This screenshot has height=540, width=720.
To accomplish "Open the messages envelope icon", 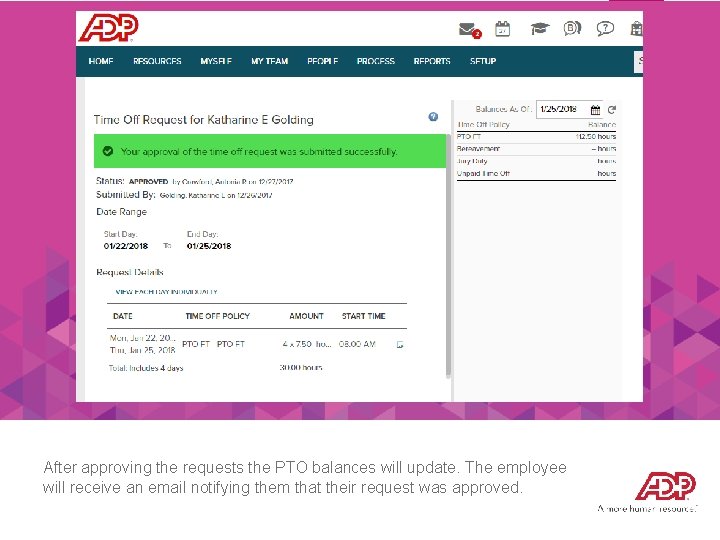I will (469, 30).
